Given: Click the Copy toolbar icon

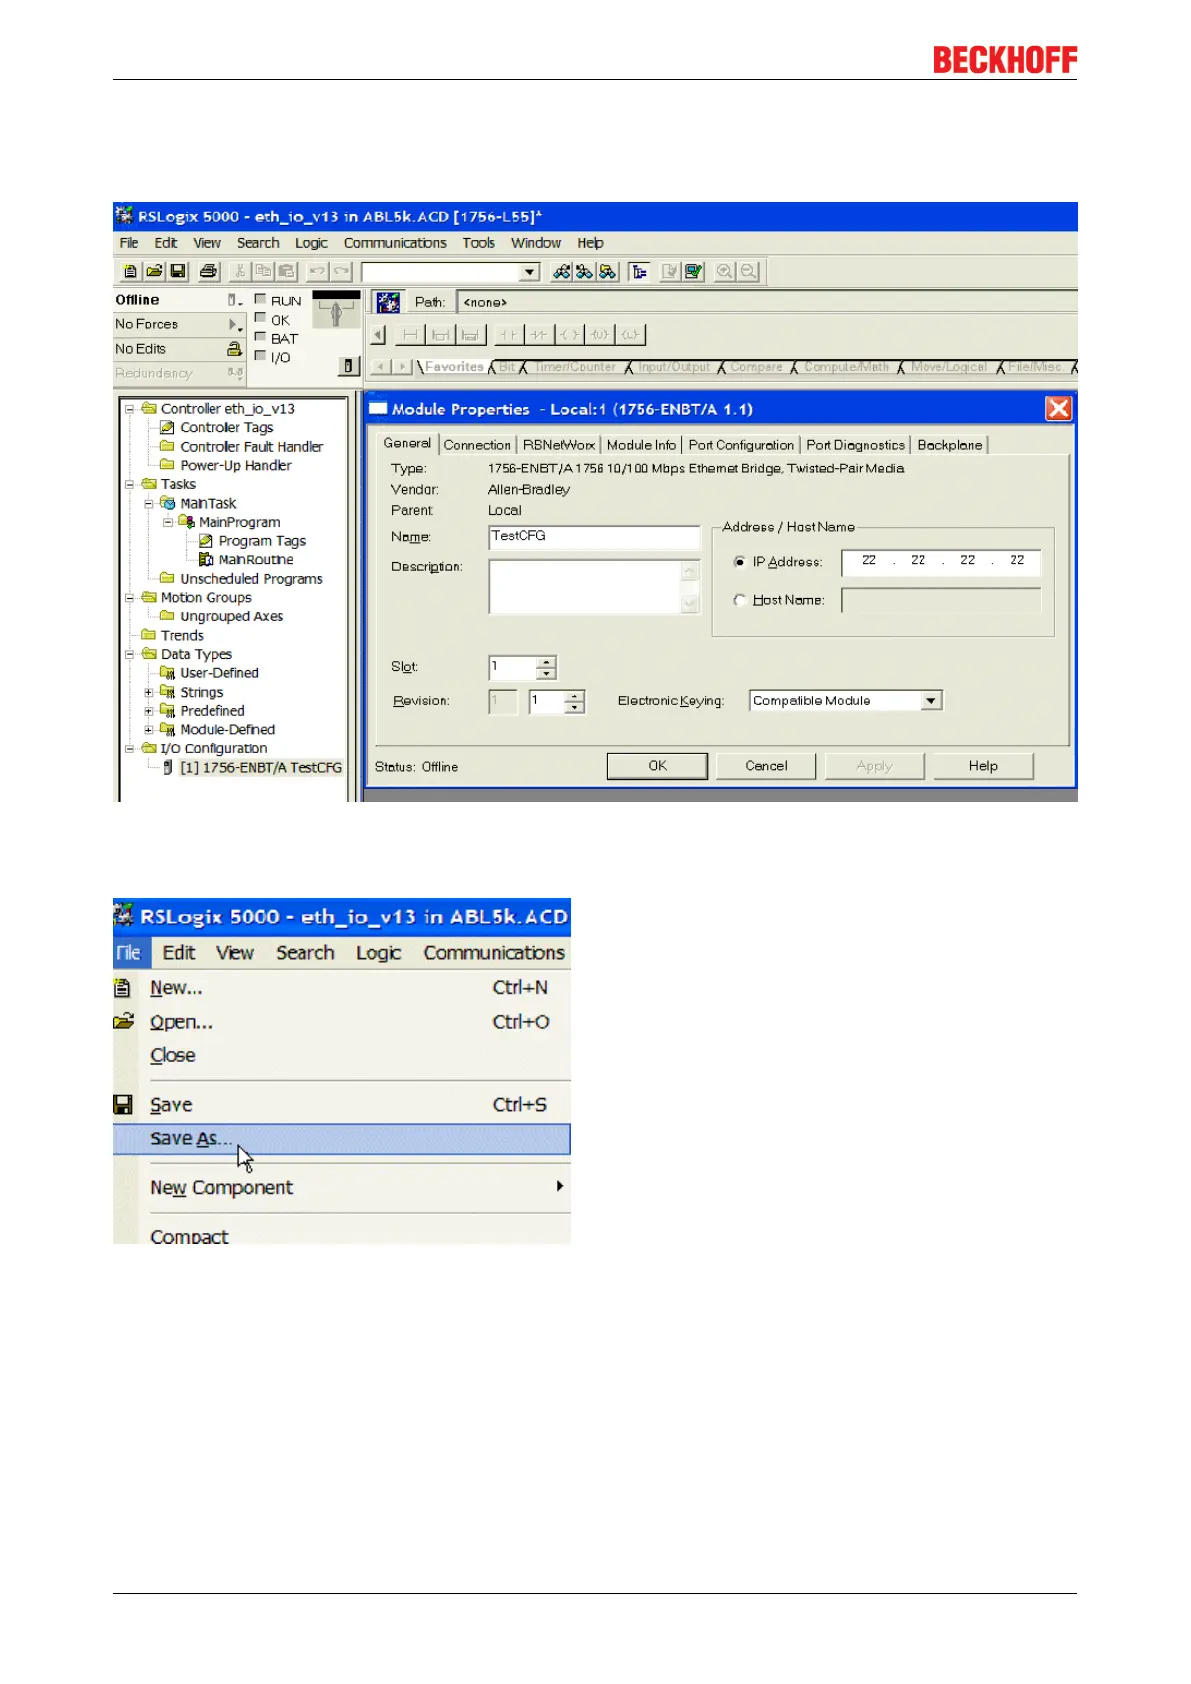Looking at the screenshot, I should click(263, 271).
